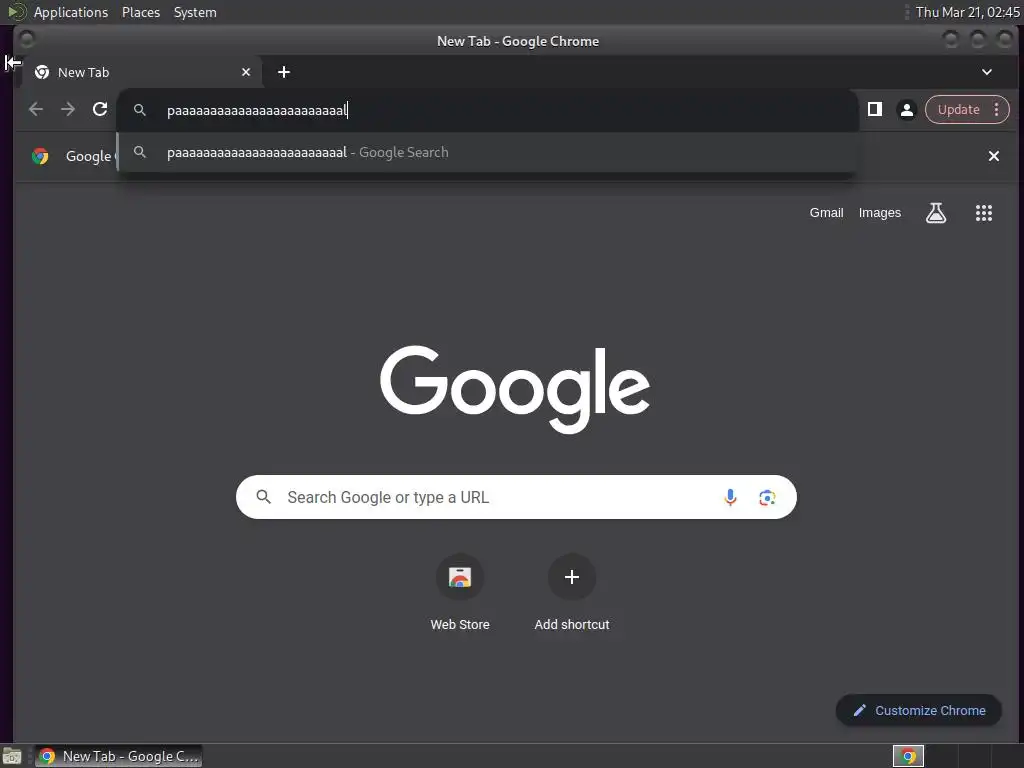Screen dimensions: 1024x768
Task: Open the side panel icon
Action: point(874,109)
